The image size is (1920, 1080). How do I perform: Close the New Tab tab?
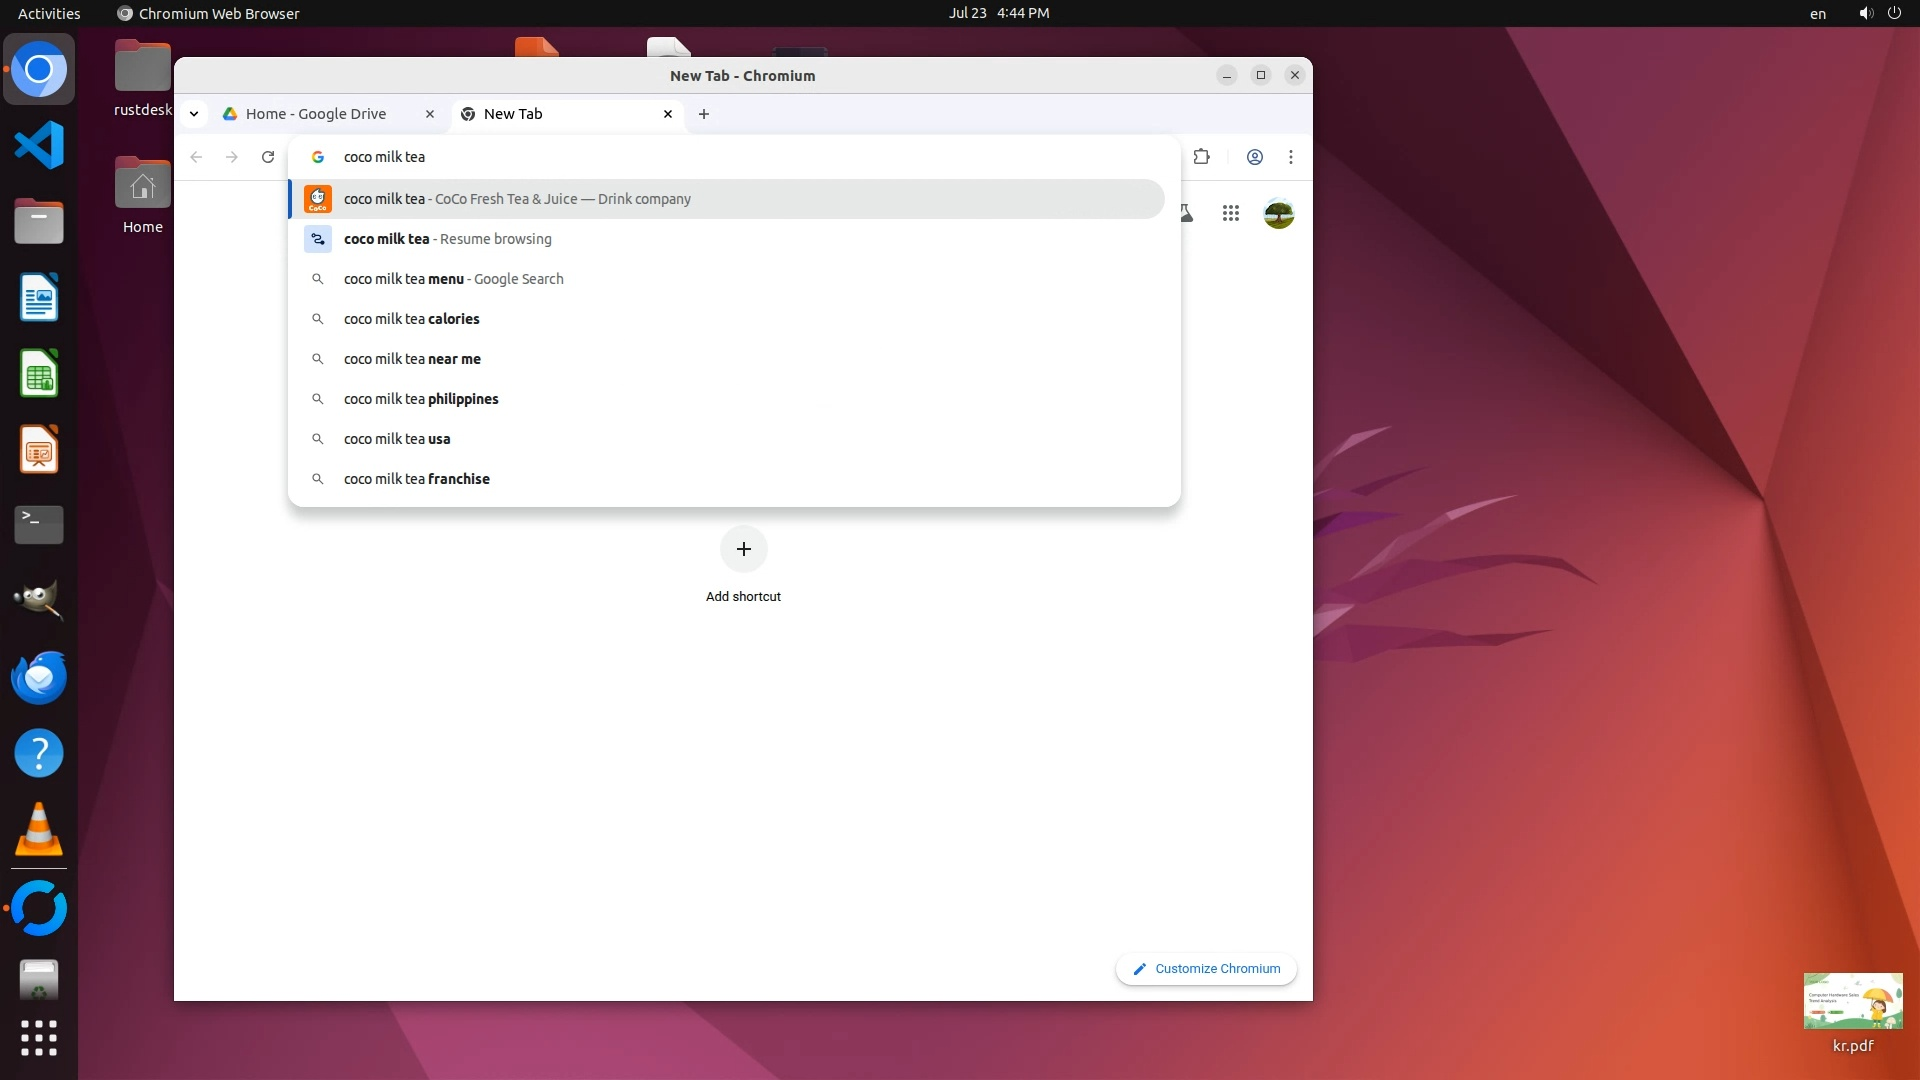(x=668, y=114)
